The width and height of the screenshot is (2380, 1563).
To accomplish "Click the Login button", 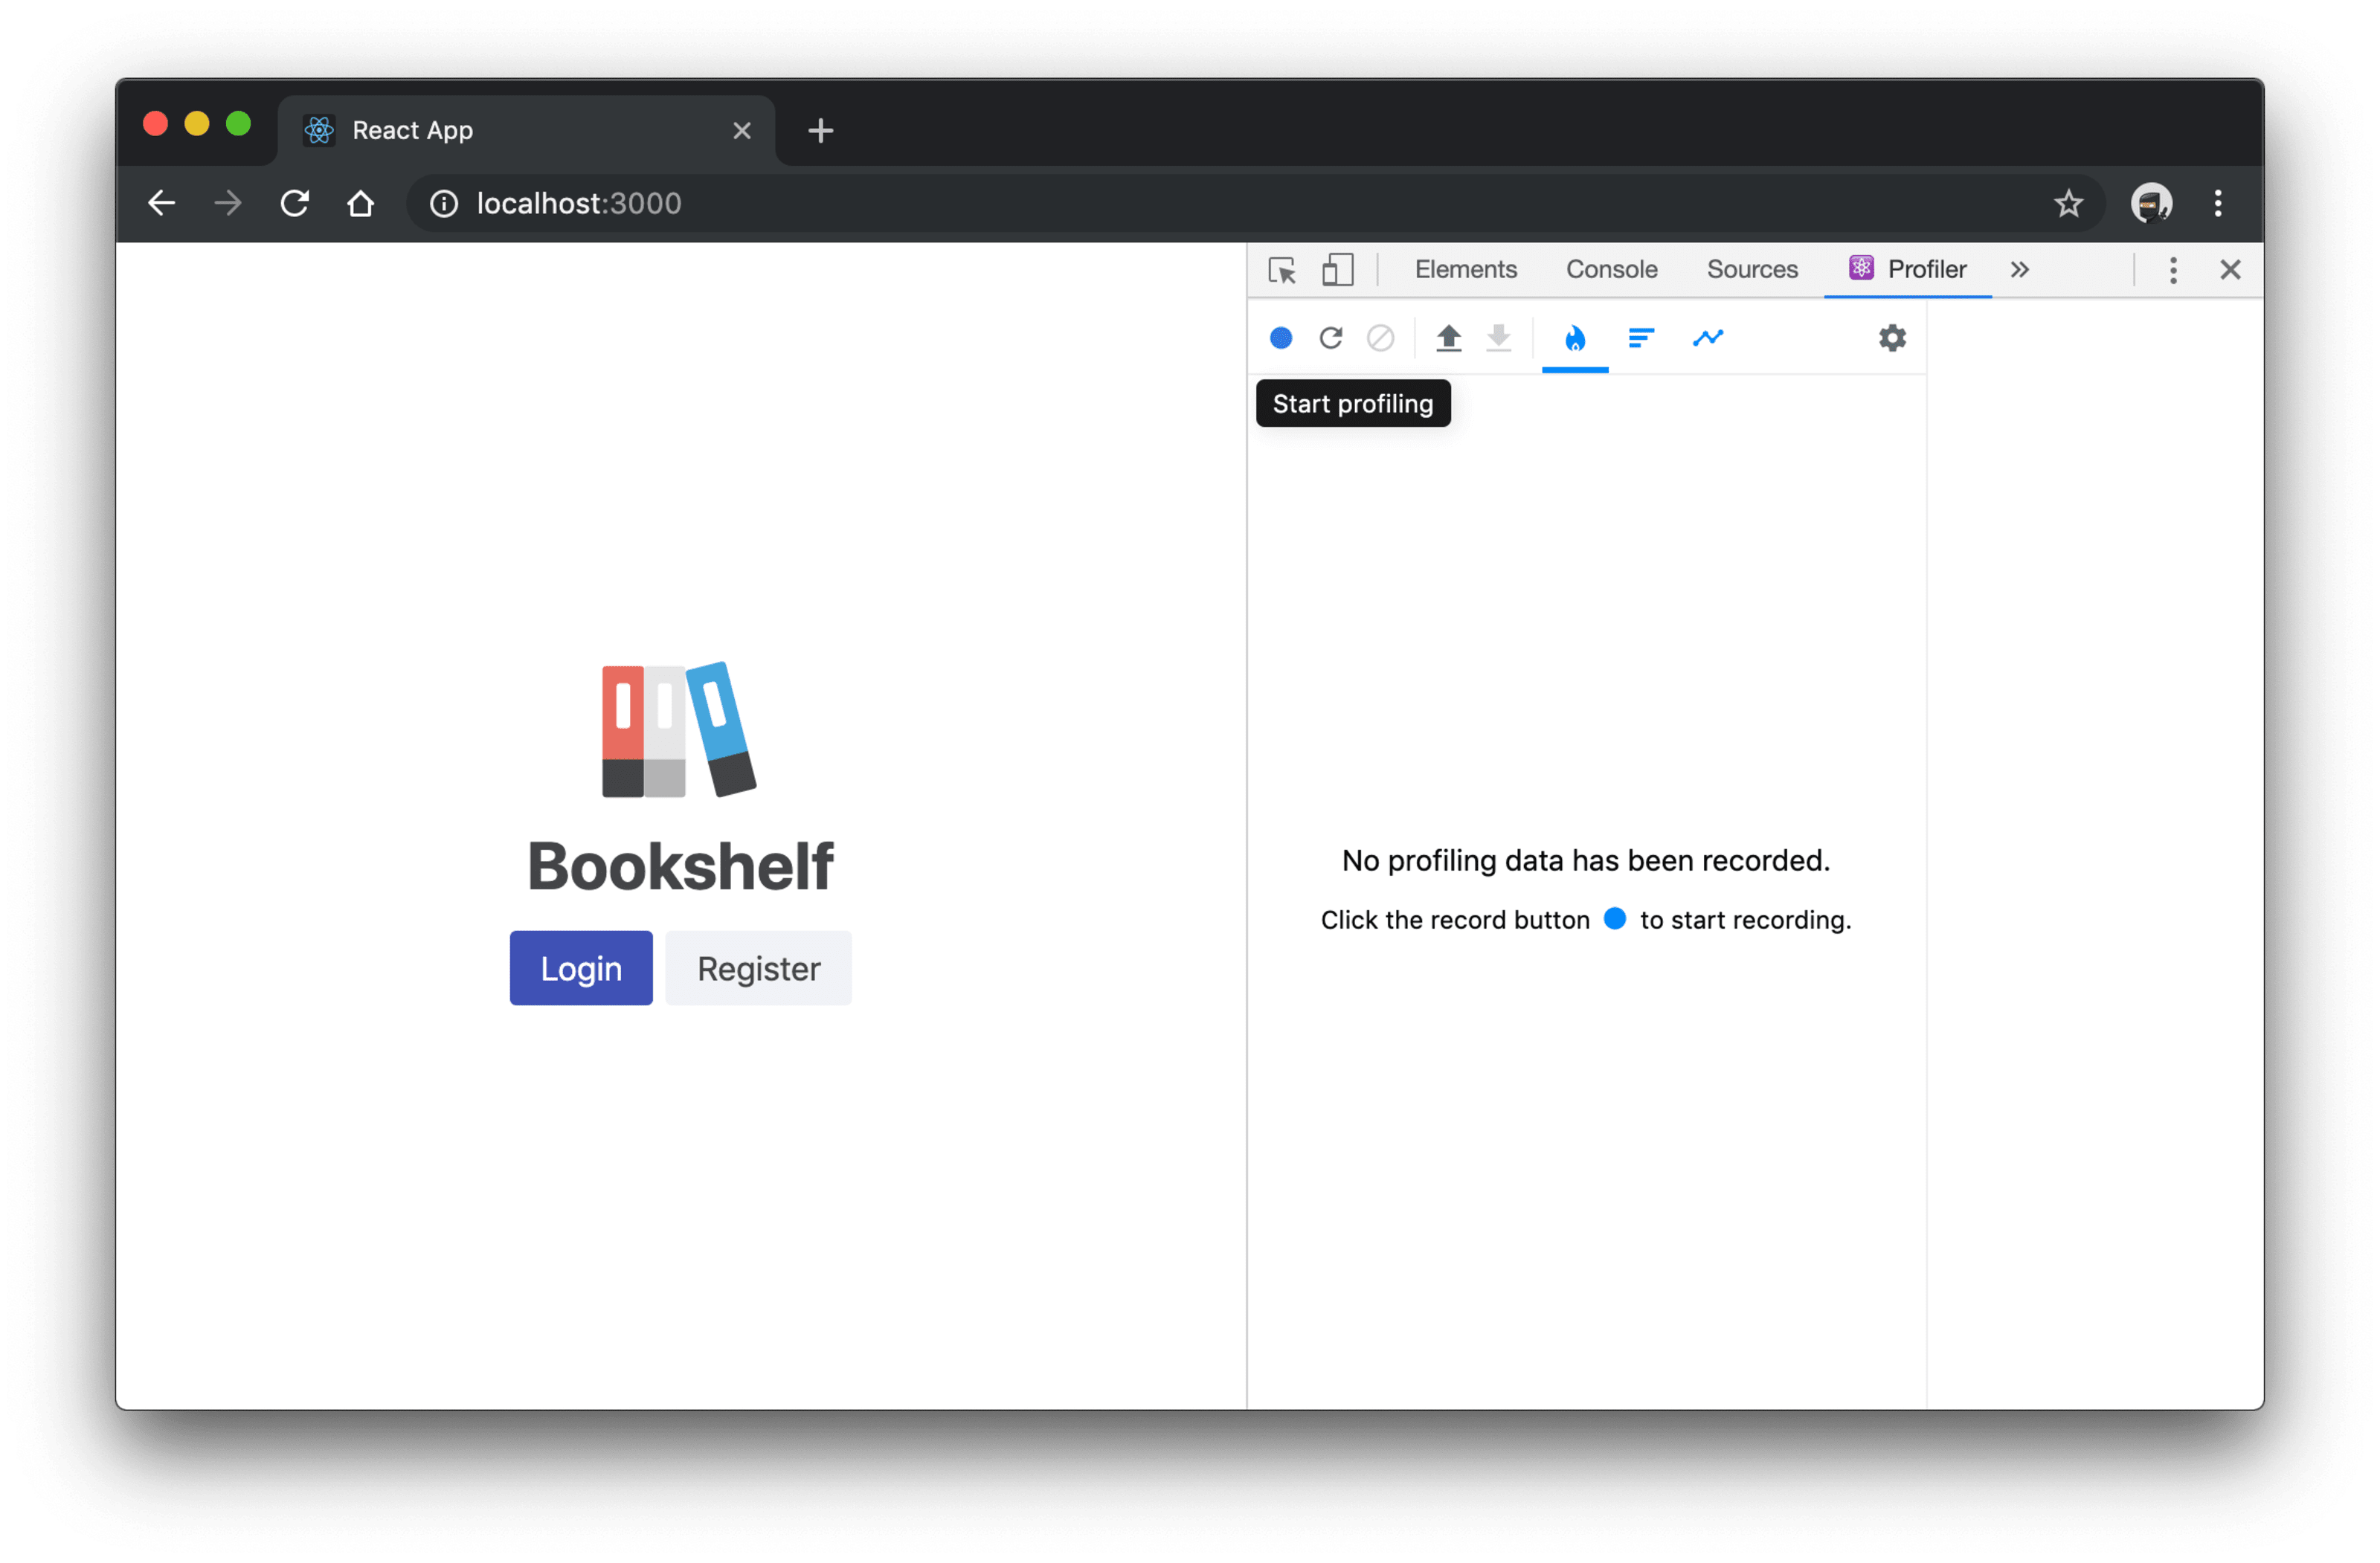I will click(581, 968).
